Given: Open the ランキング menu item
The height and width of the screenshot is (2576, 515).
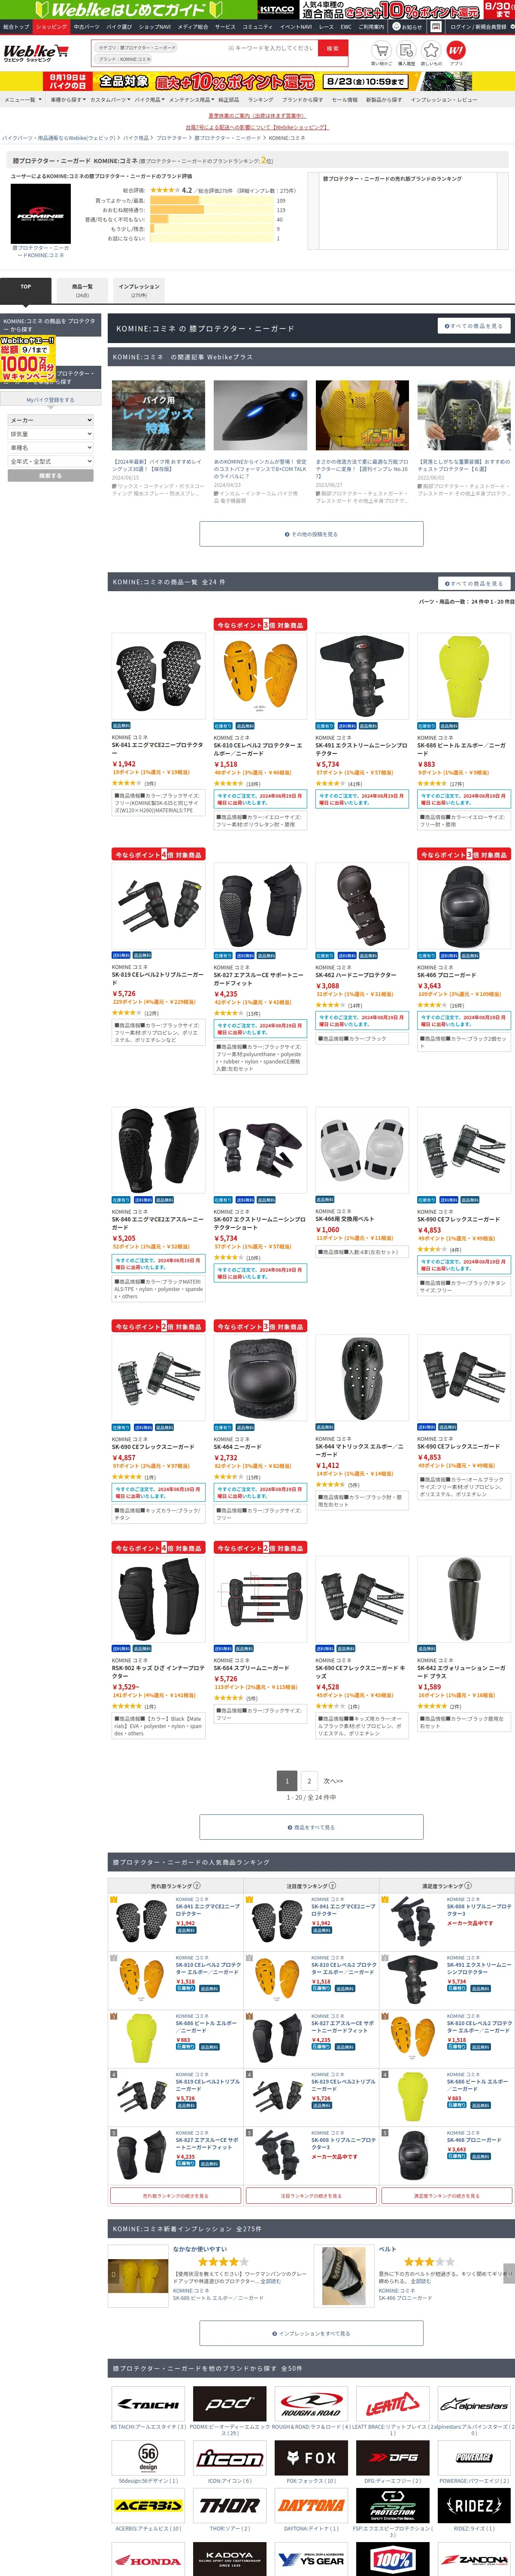Looking at the screenshot, I should coord(260,99).
